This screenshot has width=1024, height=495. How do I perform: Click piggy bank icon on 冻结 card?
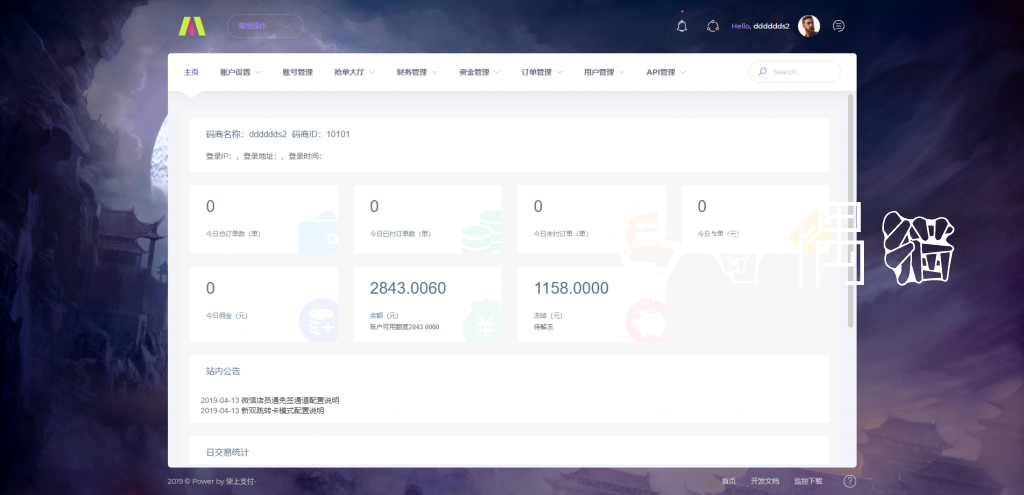pyautogui.click(x=646, y=321)
